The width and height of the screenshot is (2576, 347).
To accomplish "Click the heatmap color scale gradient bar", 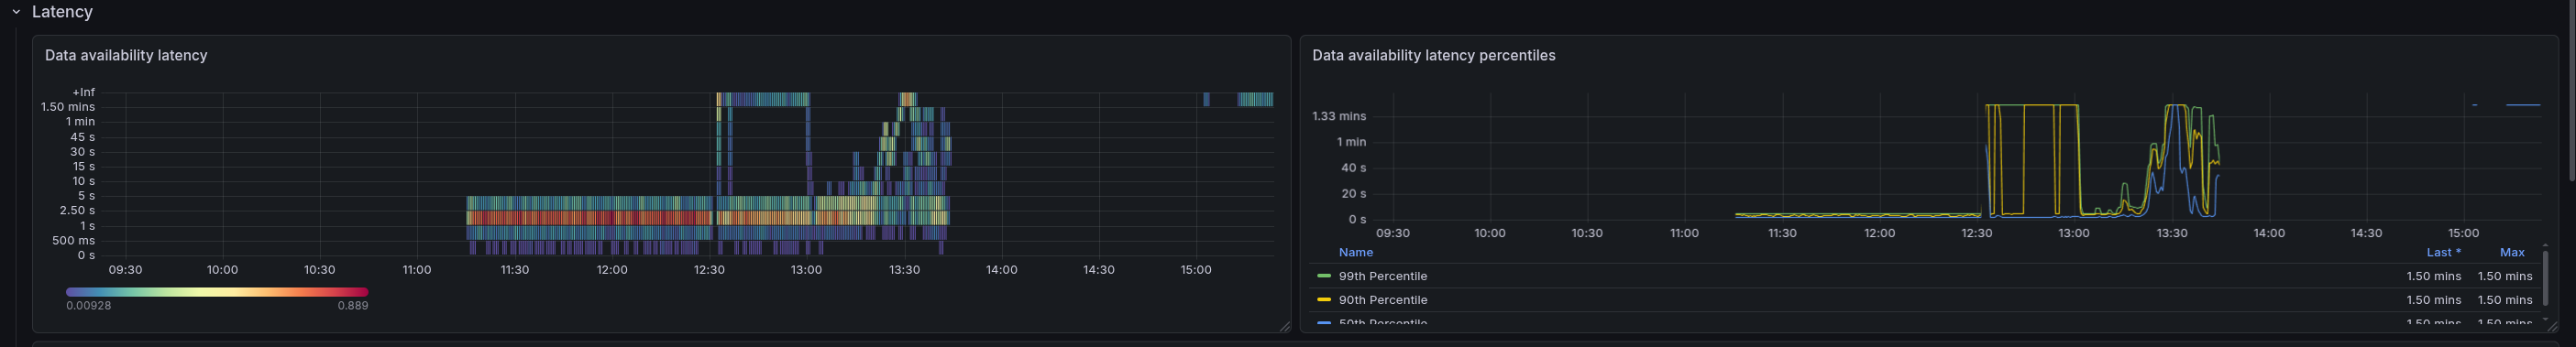I will [x=217, y=292].
